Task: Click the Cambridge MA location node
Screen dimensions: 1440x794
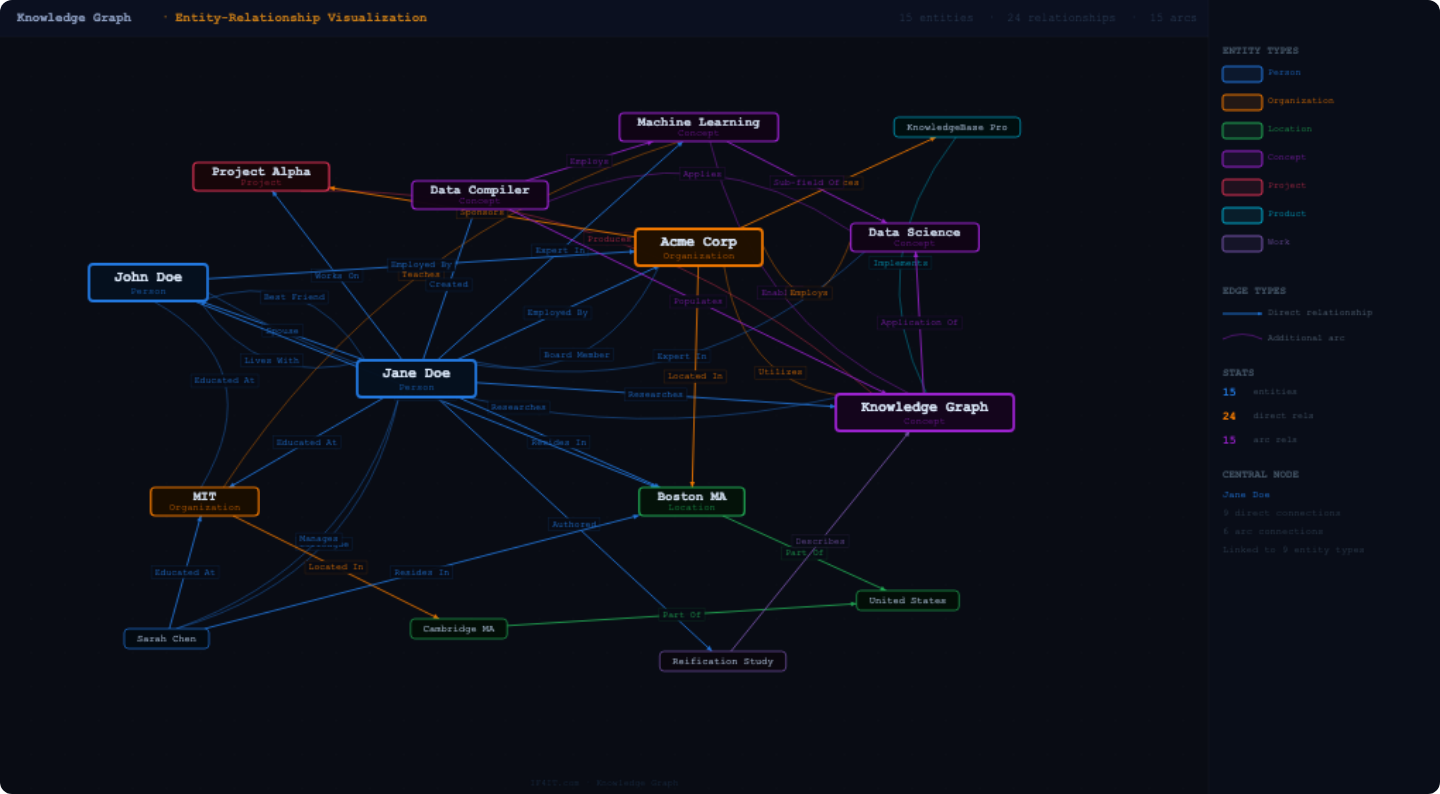Action: pos(458,629)
